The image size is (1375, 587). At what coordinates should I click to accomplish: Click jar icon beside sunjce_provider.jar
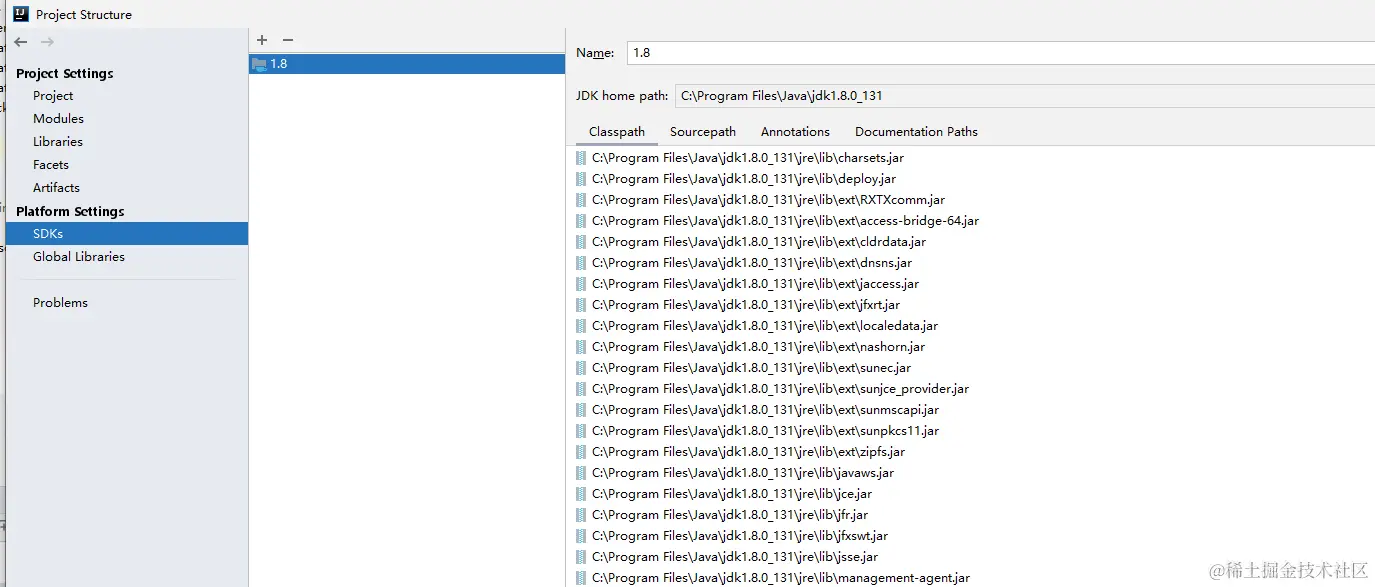click(581, 389)
